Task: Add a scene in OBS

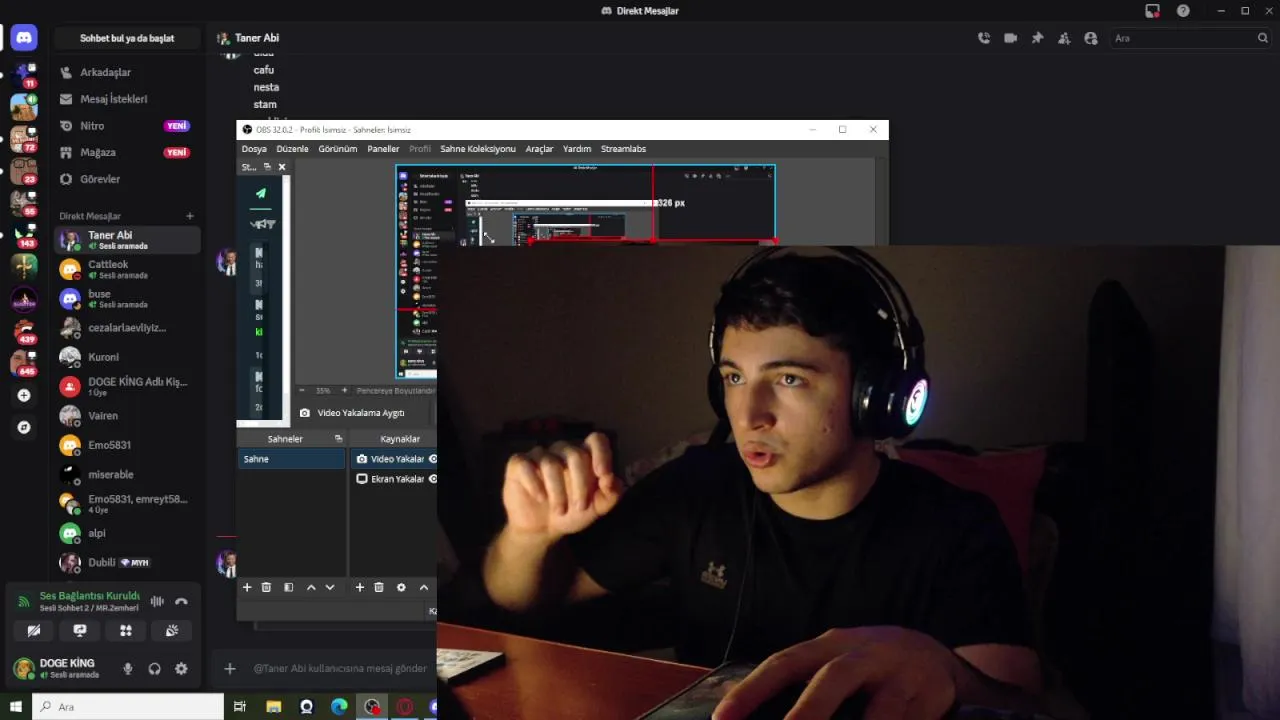Action: pos(247,587)
